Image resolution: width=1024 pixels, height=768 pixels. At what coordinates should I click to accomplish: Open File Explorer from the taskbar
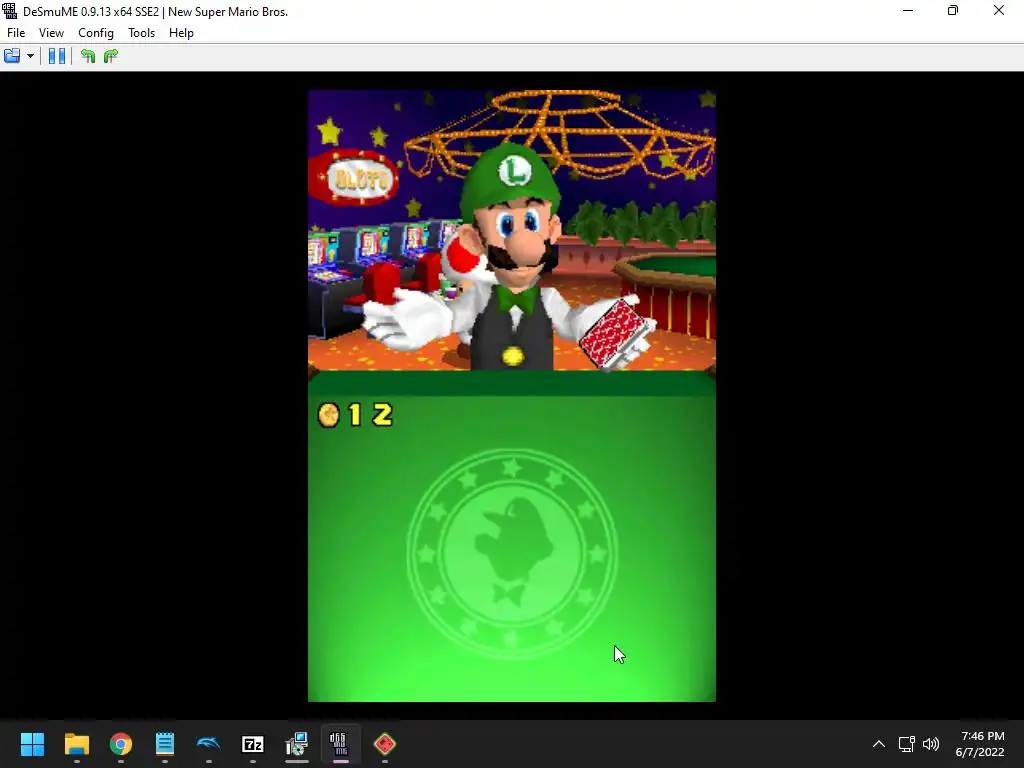click(76, 744)
